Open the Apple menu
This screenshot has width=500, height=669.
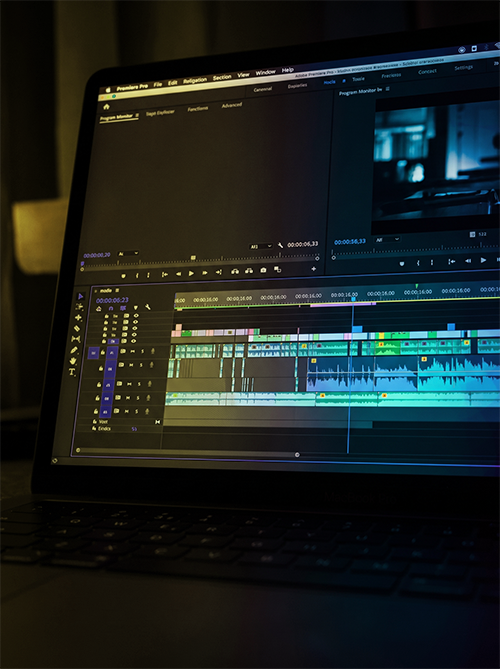tap(108, 90)
